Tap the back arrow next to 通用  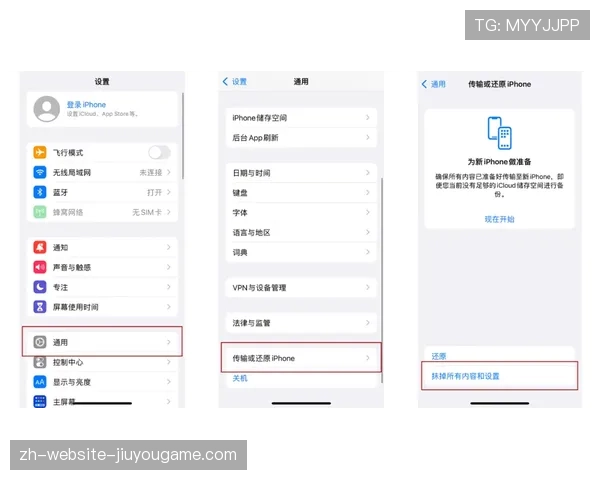tap(424, 84)
